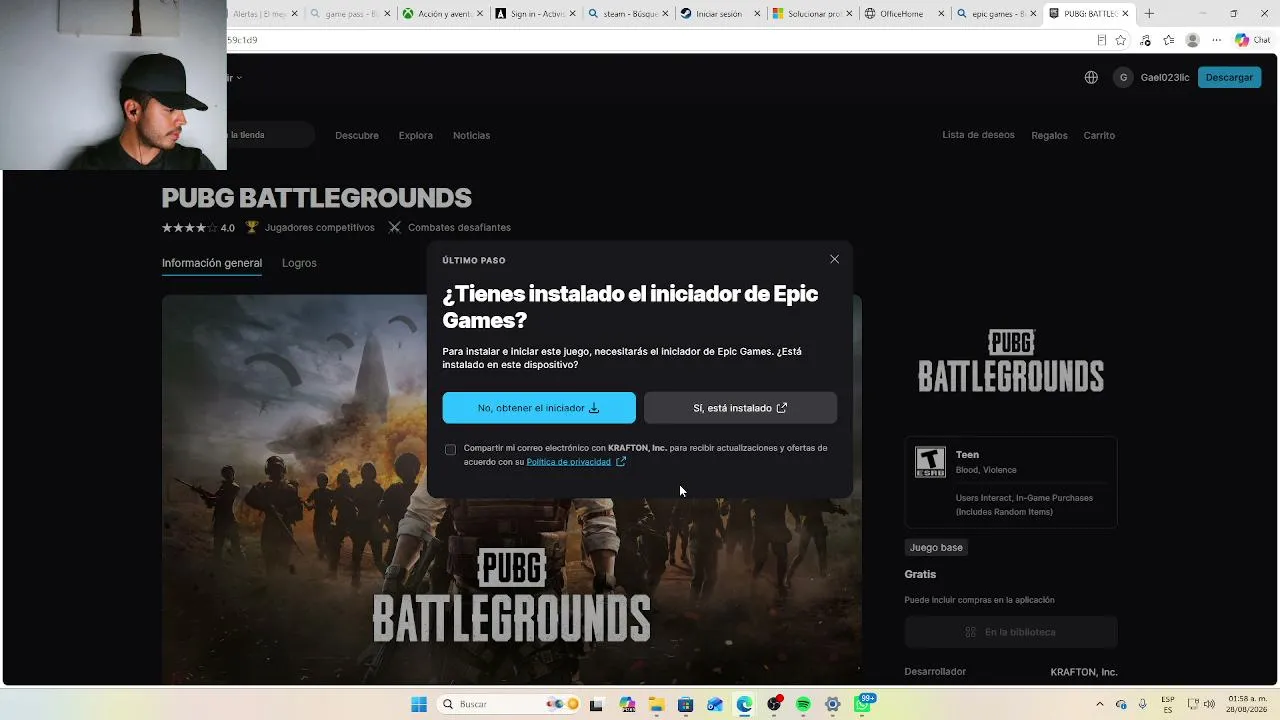
Task: Open the browser three-dots menu
Action: [x=1217, y=40]
